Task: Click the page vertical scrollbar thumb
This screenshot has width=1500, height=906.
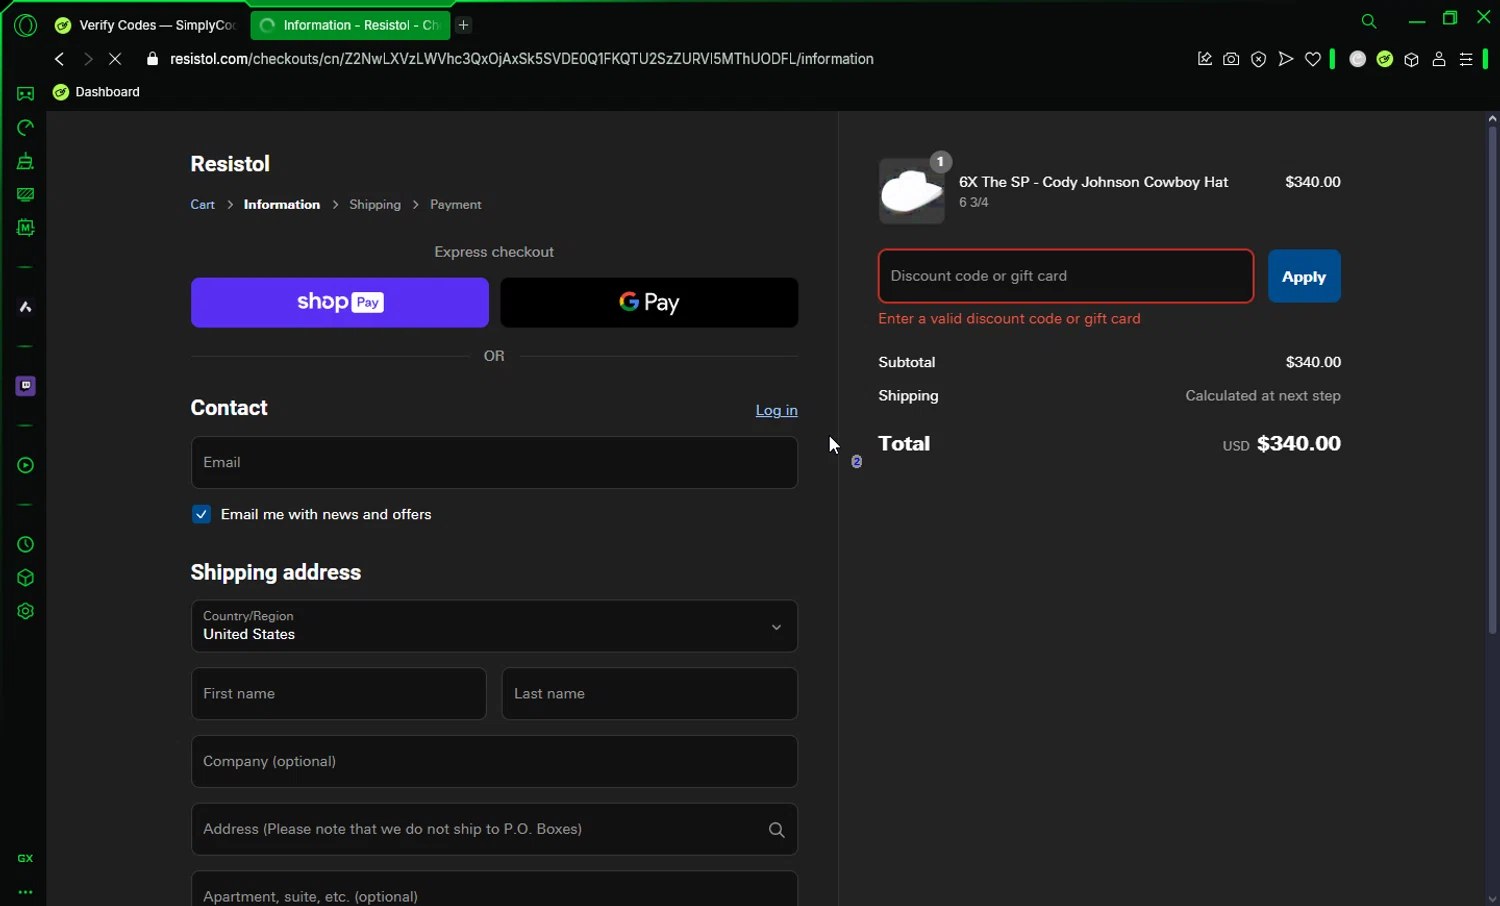Action: coord(1492,379)
